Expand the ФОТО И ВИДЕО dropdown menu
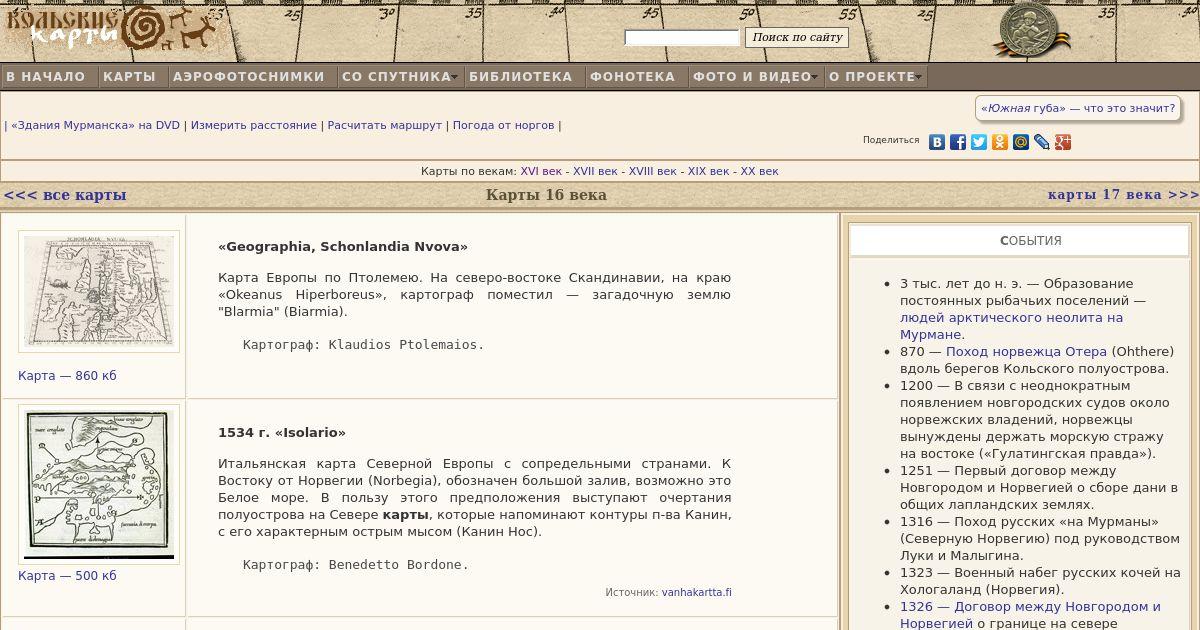The image size is (1200, 630). (x=755, y=77)
